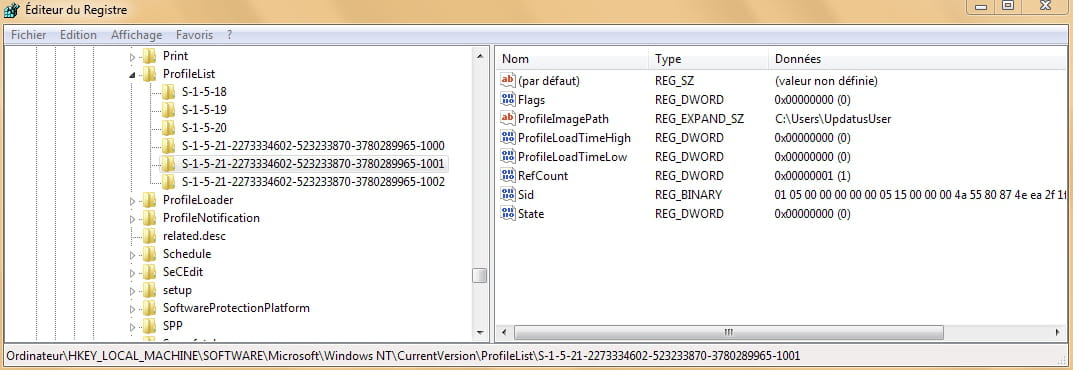Sort values by the Données column

[x=917, y=59]
